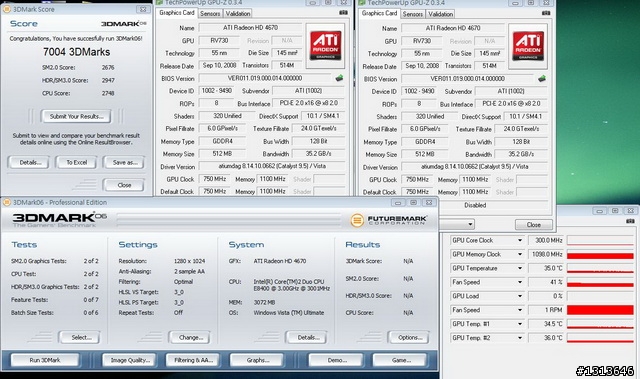Open the Graphs tool

coord(257,360)
